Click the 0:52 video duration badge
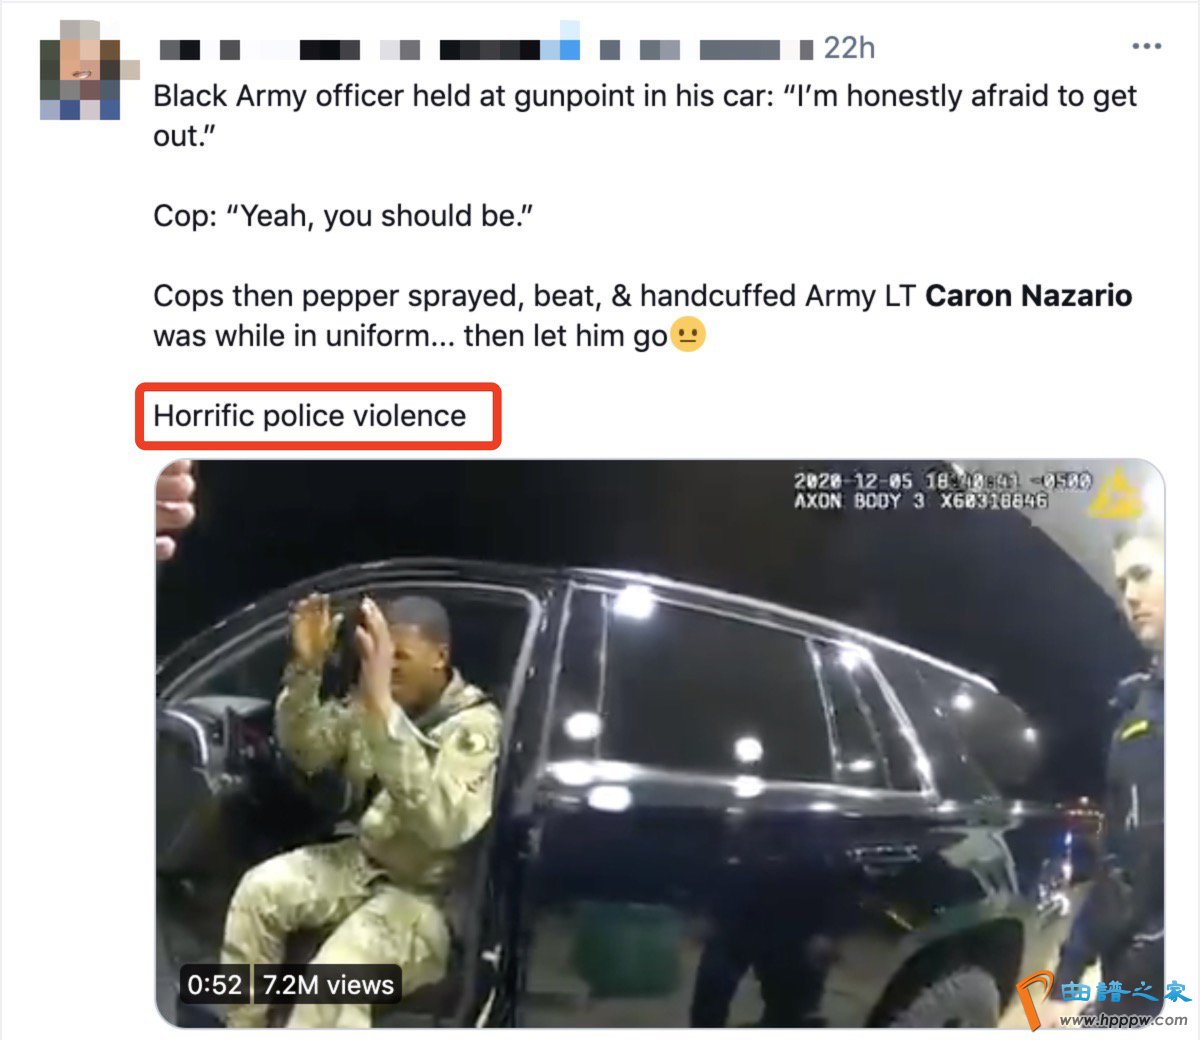Screen dimensions: 1200x1040 tap(215, 985)
